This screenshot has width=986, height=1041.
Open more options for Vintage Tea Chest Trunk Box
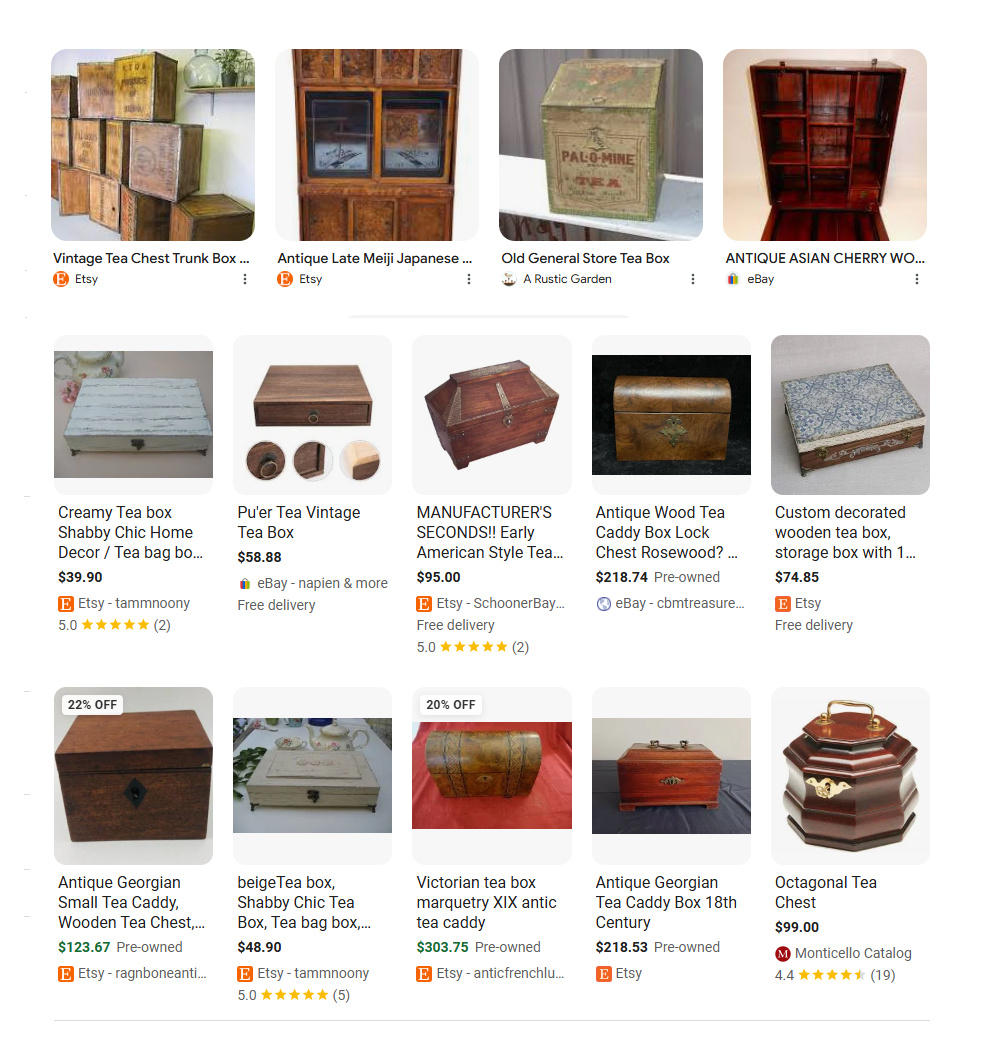(245, 279)
